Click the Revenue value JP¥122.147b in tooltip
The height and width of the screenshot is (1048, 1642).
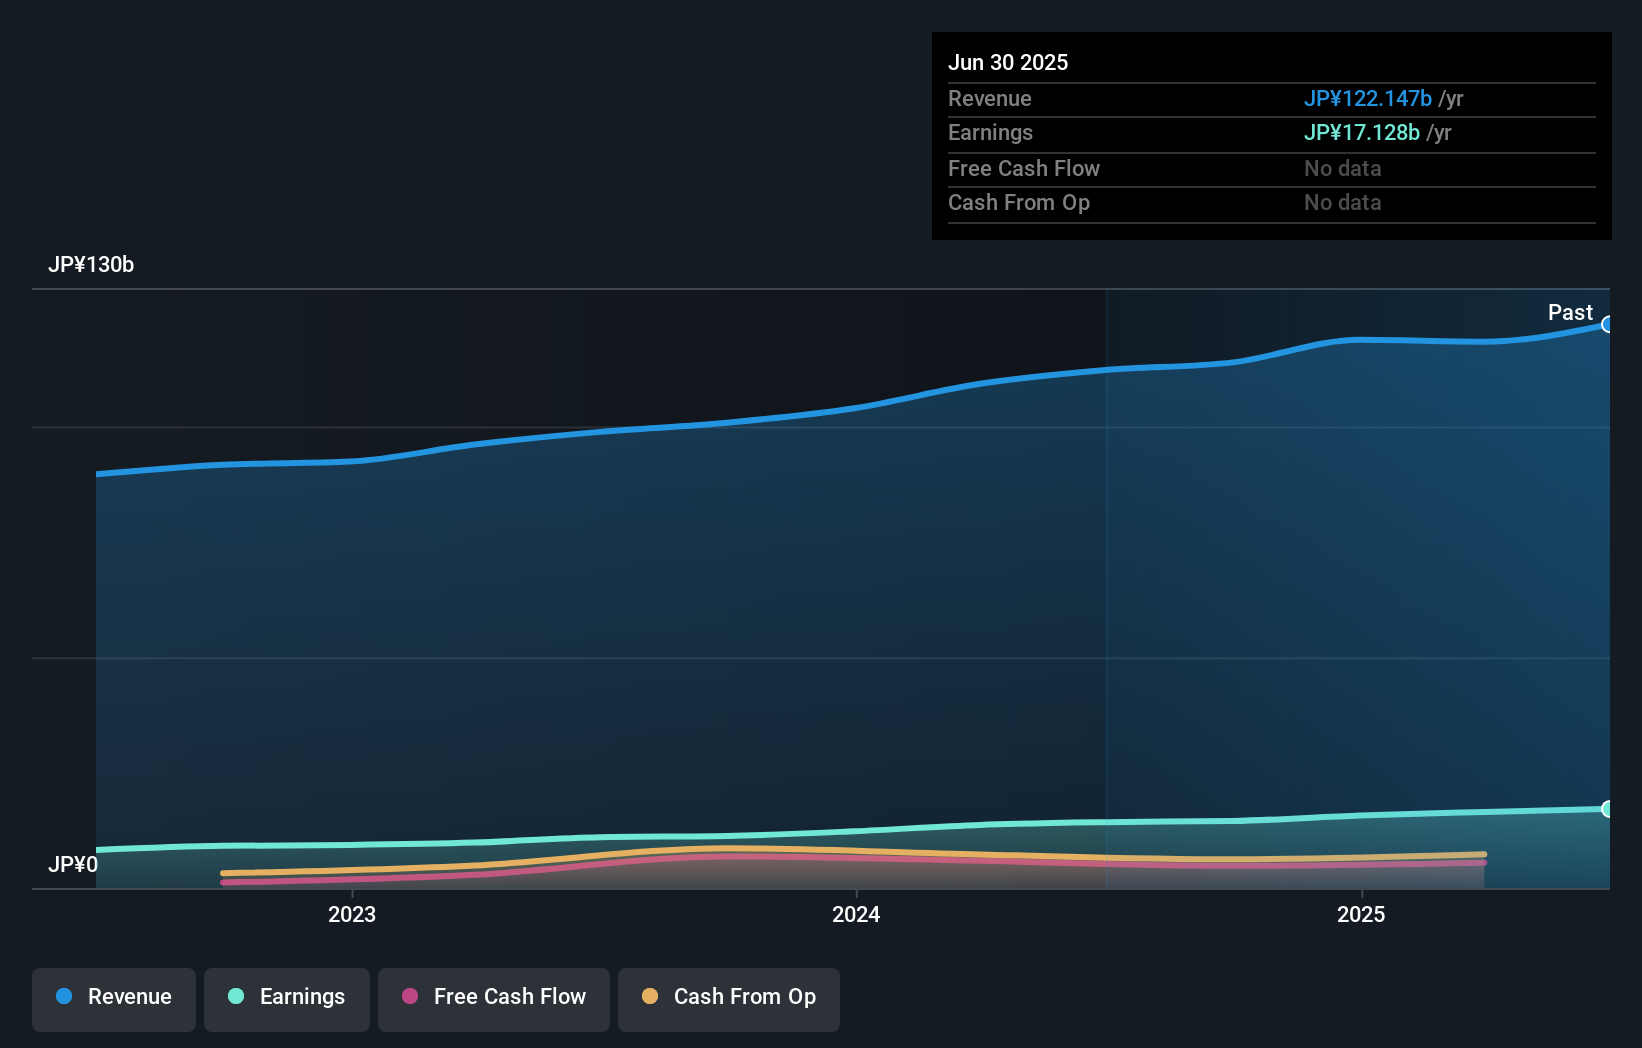(1366, 98)
